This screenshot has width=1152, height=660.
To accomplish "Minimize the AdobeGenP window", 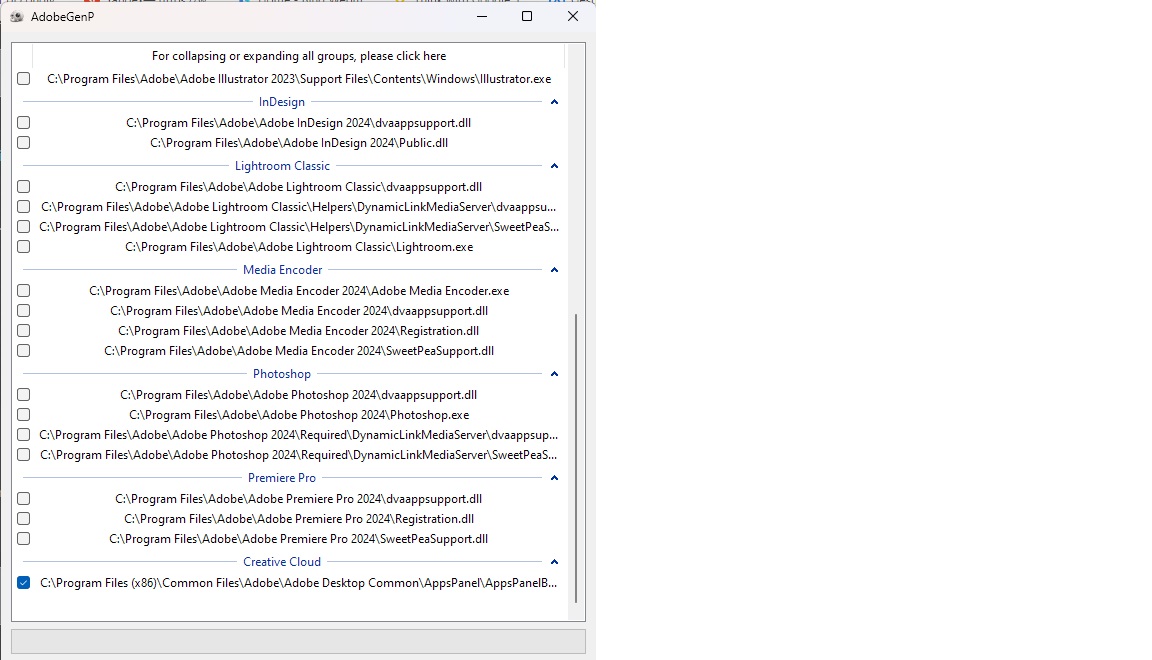I will pos(482,16).
